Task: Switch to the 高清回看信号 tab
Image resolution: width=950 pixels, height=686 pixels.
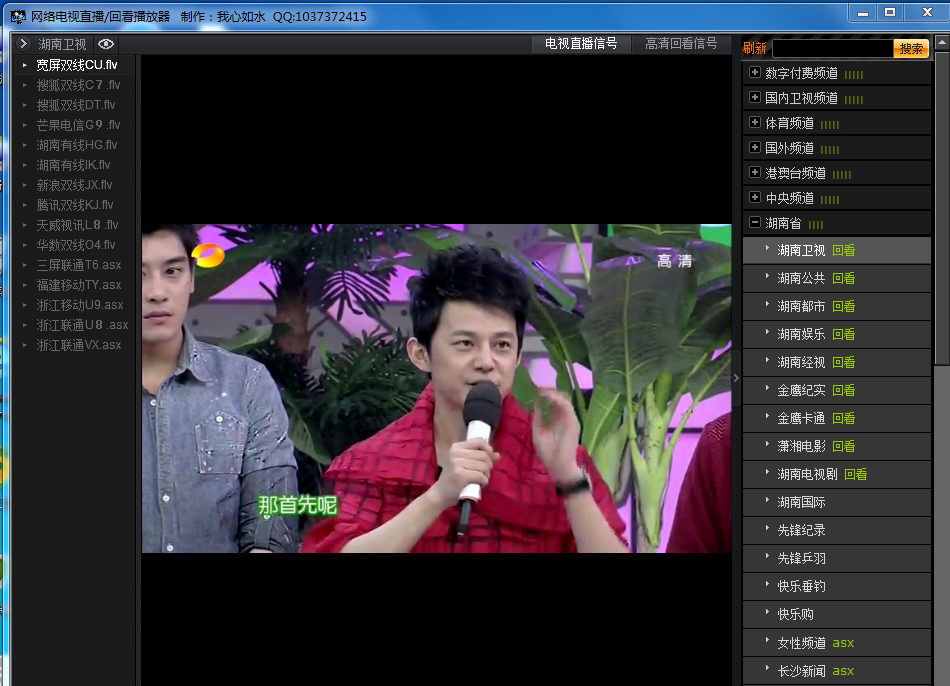Action: click(x=681, y=44)
